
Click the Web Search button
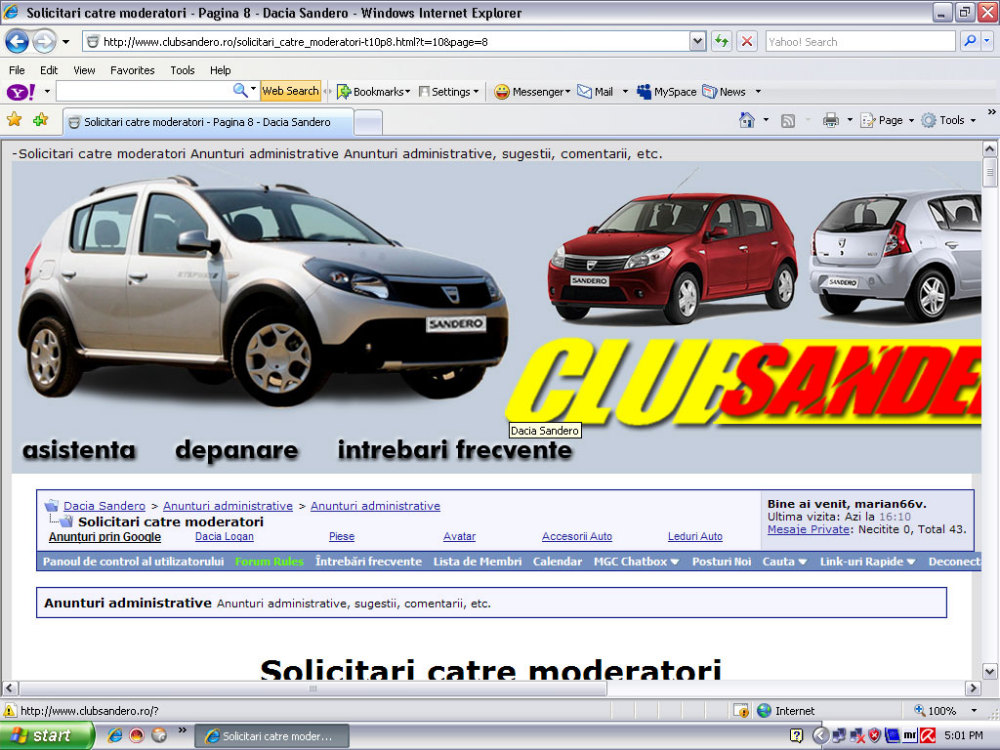coord(290,91)
